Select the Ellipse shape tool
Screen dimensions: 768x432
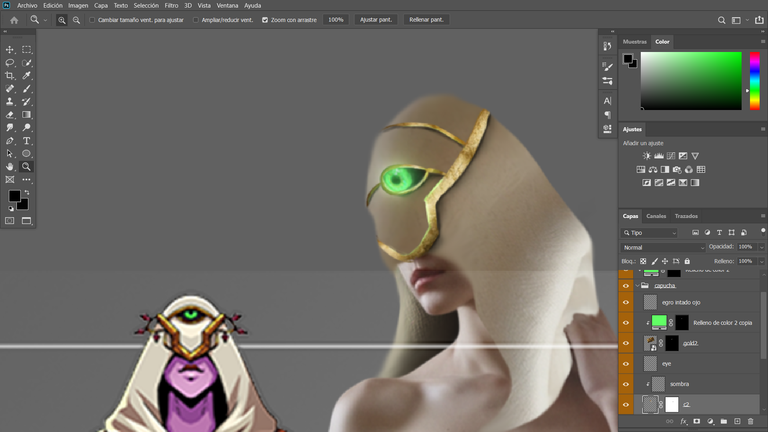pyautogui.click(x=26, y=153)
